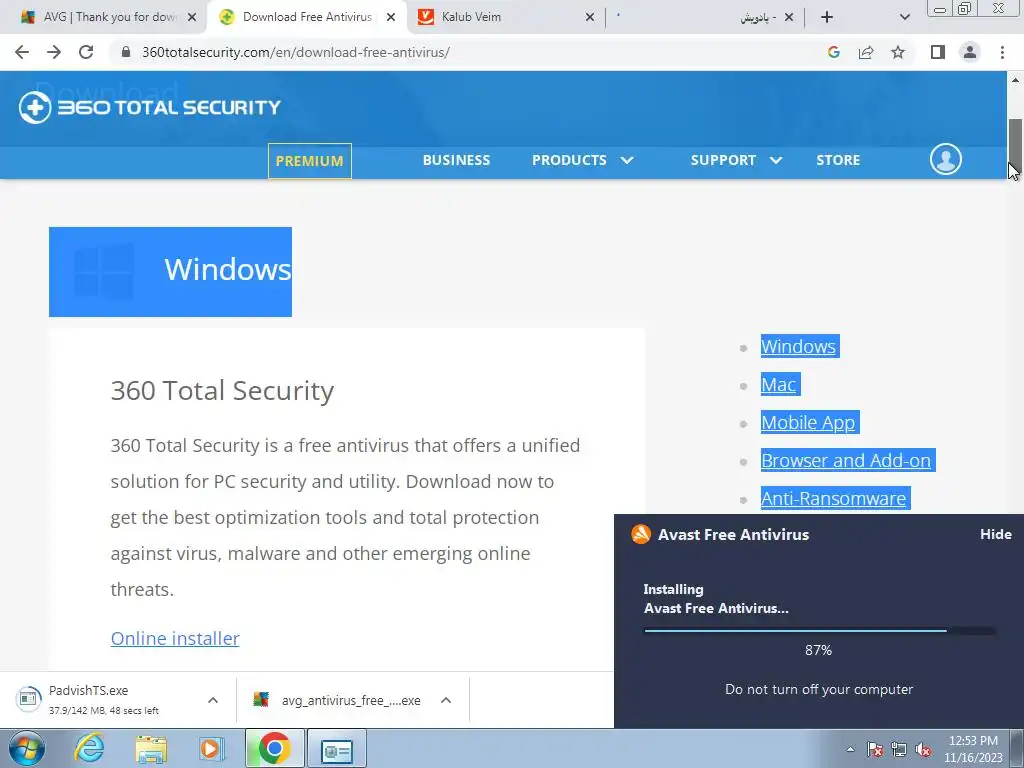Jump to Browser and Add-on link
Screen dimensions: 1024x768
[x=846, y=460]
